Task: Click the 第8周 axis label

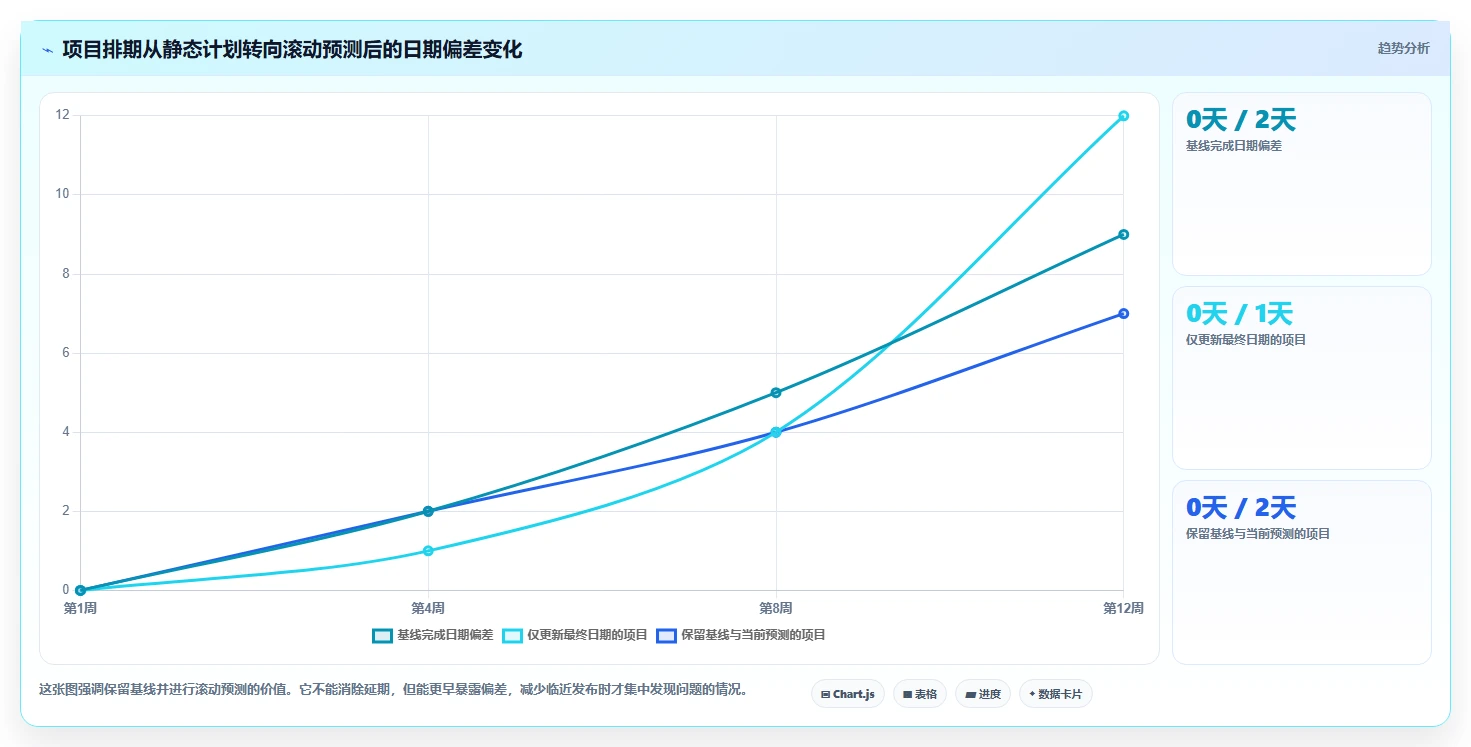Action: point(776,608)
